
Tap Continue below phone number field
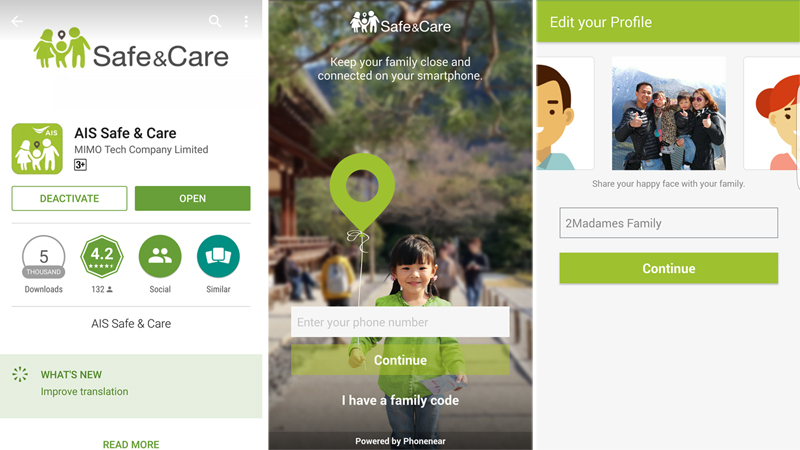click(400, 360)
